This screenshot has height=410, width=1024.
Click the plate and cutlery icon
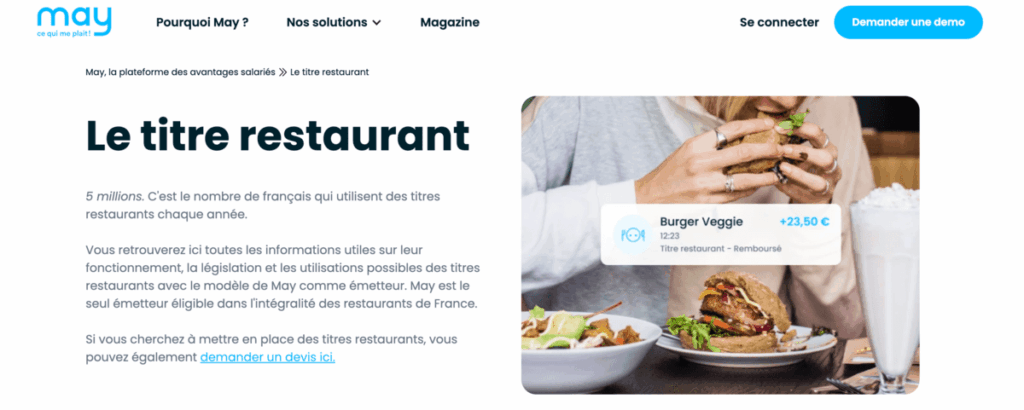[633, 235]
